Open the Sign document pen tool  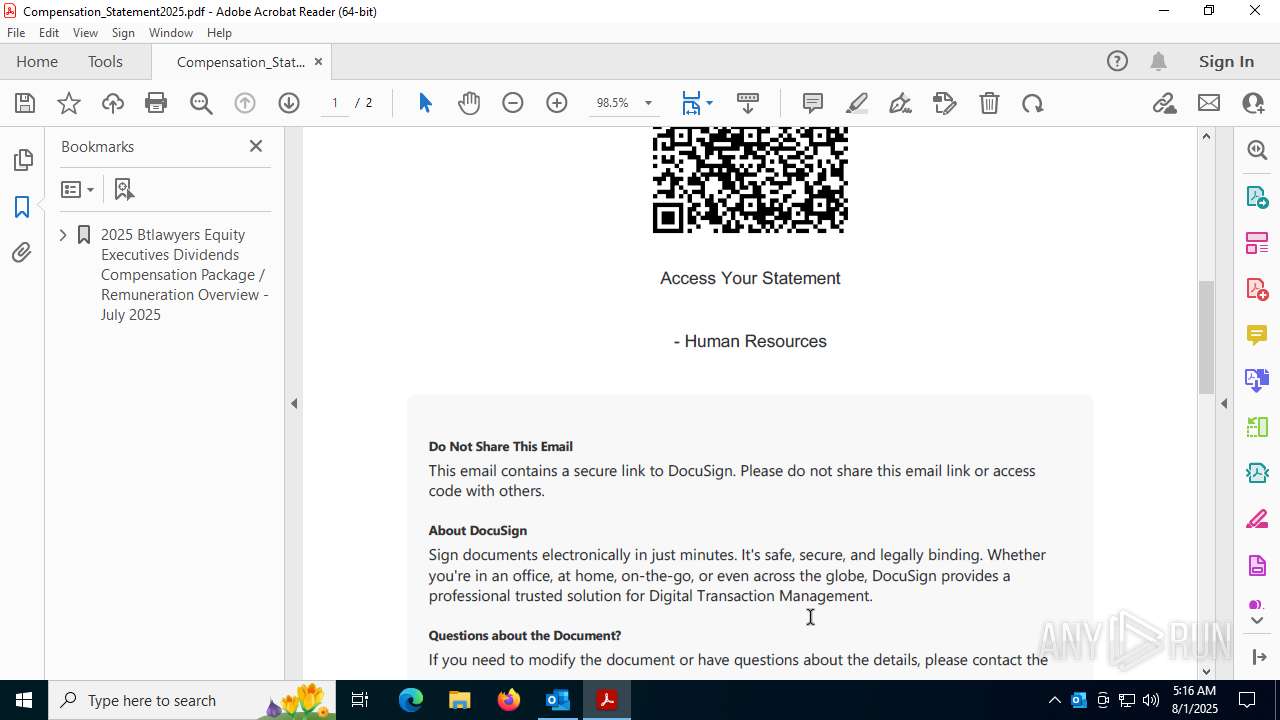point(901,103)
